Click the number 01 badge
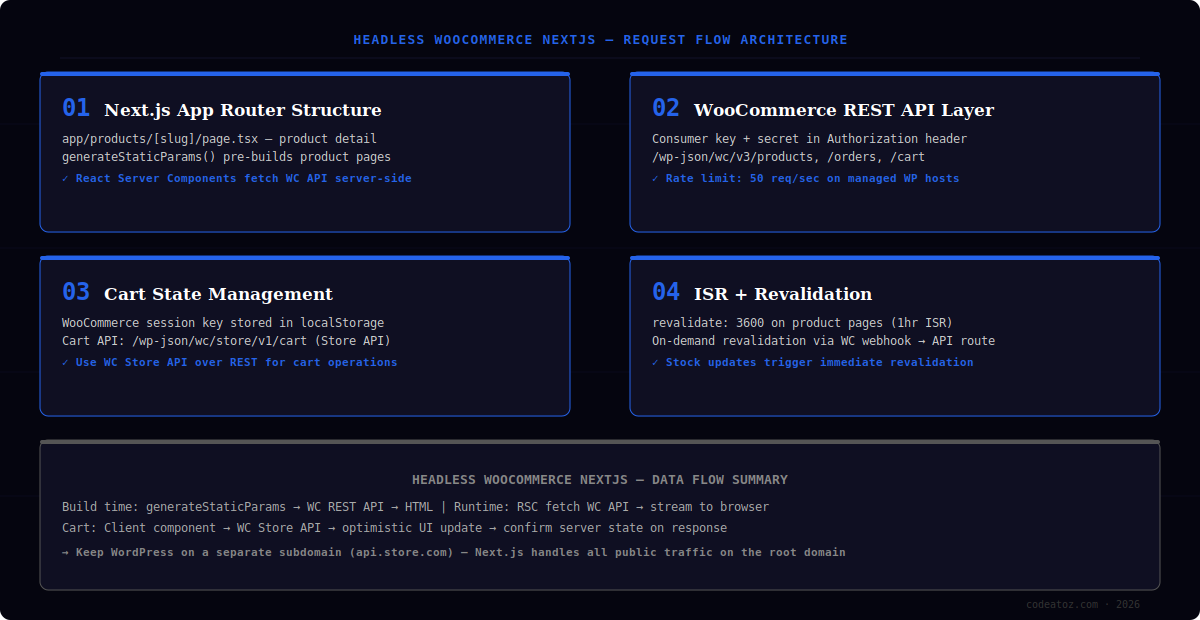 (x=76, y=108)
